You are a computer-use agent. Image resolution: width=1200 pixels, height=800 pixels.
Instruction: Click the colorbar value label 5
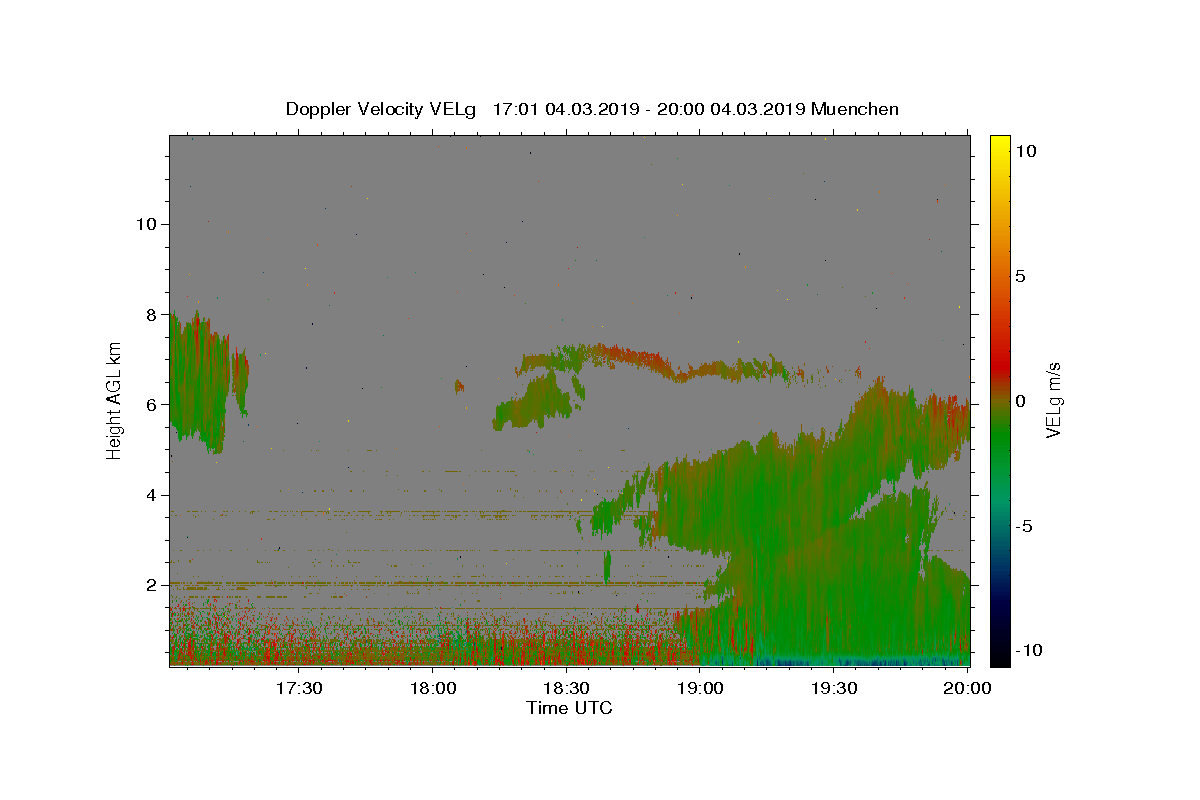click(1020, 276)
